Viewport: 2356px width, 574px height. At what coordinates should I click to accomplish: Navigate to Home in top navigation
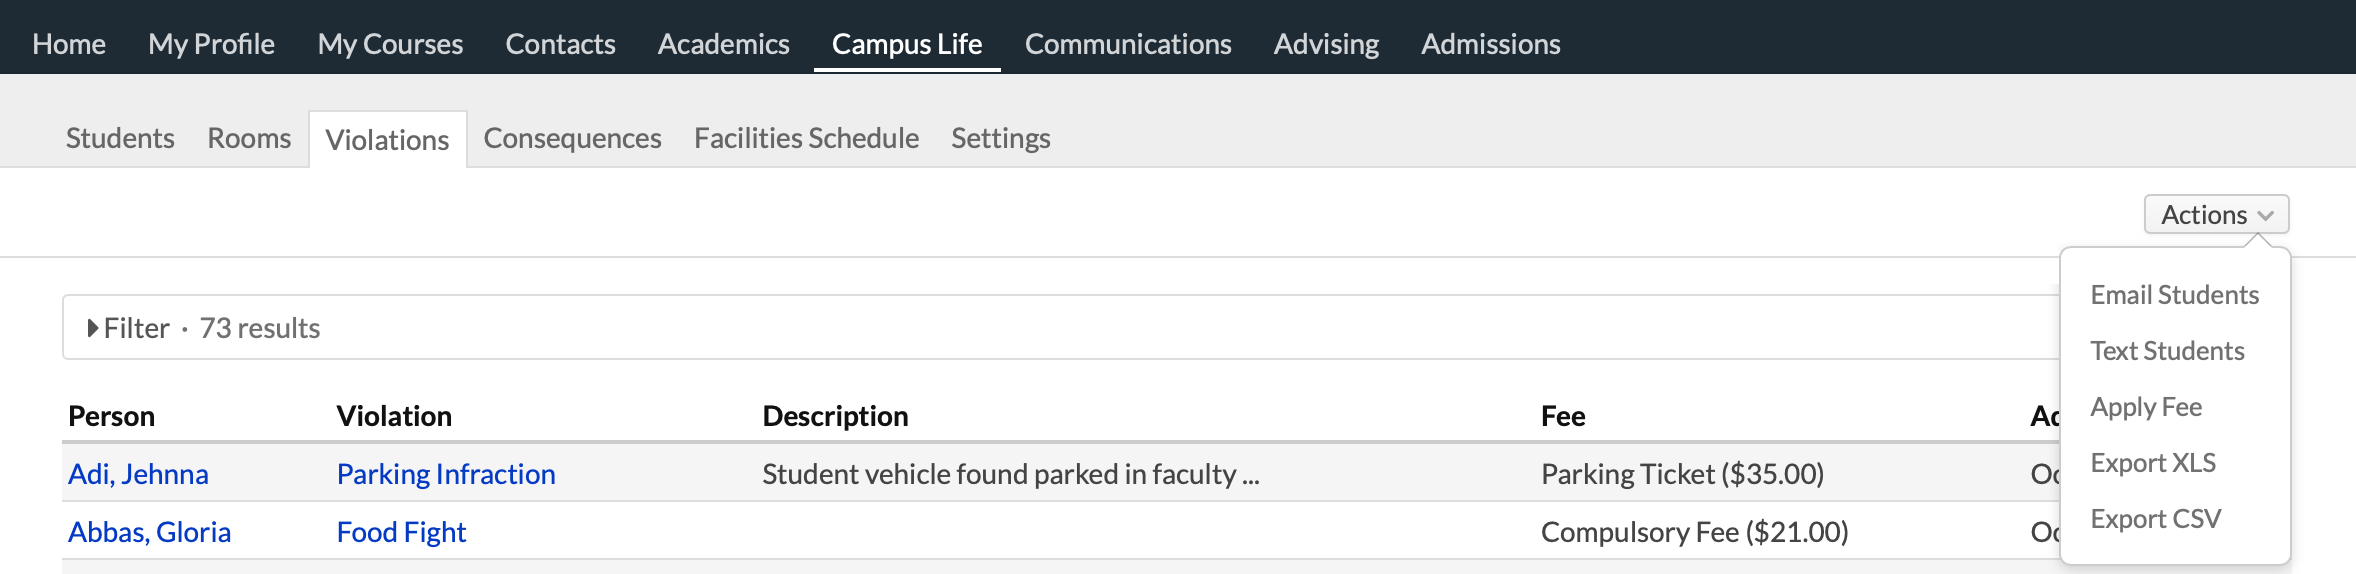(69, 44)
